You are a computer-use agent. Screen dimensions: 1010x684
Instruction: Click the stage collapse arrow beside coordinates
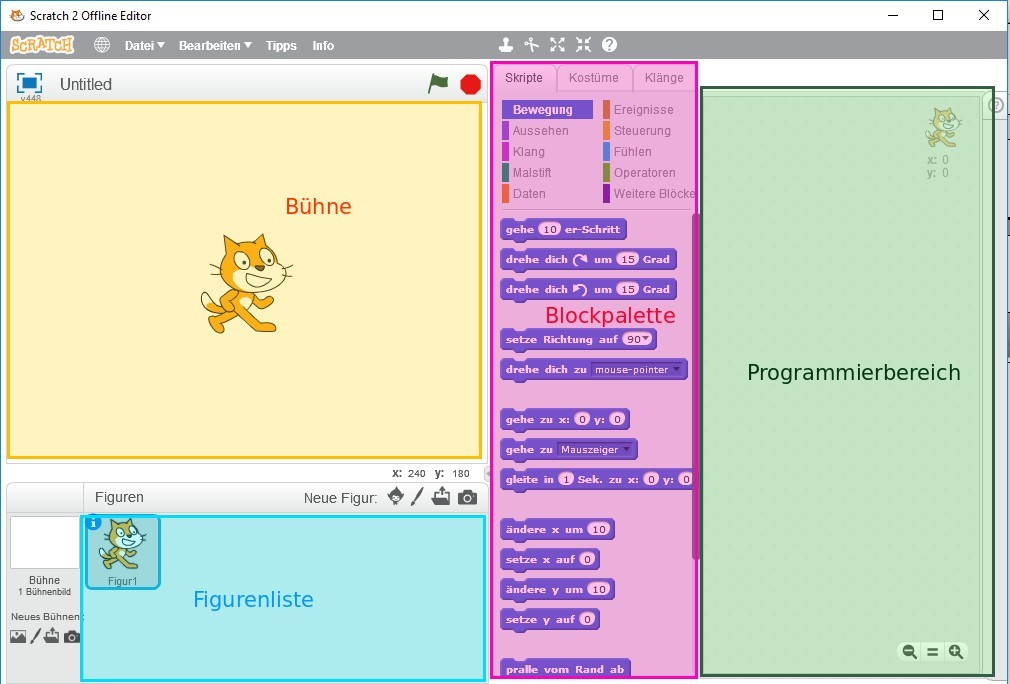(487, 473)
